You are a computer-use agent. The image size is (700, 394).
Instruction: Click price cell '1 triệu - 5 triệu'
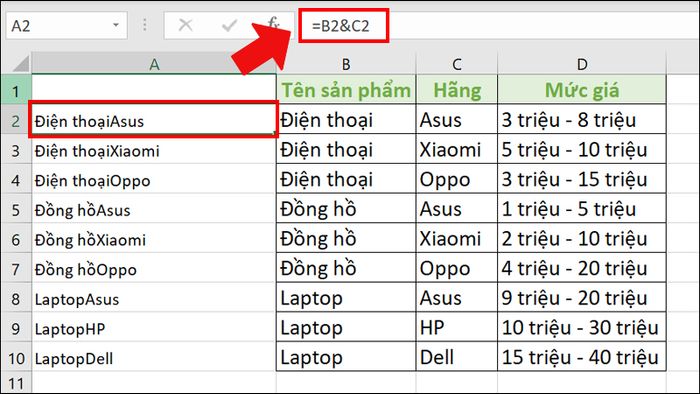(x=582, y=209)
